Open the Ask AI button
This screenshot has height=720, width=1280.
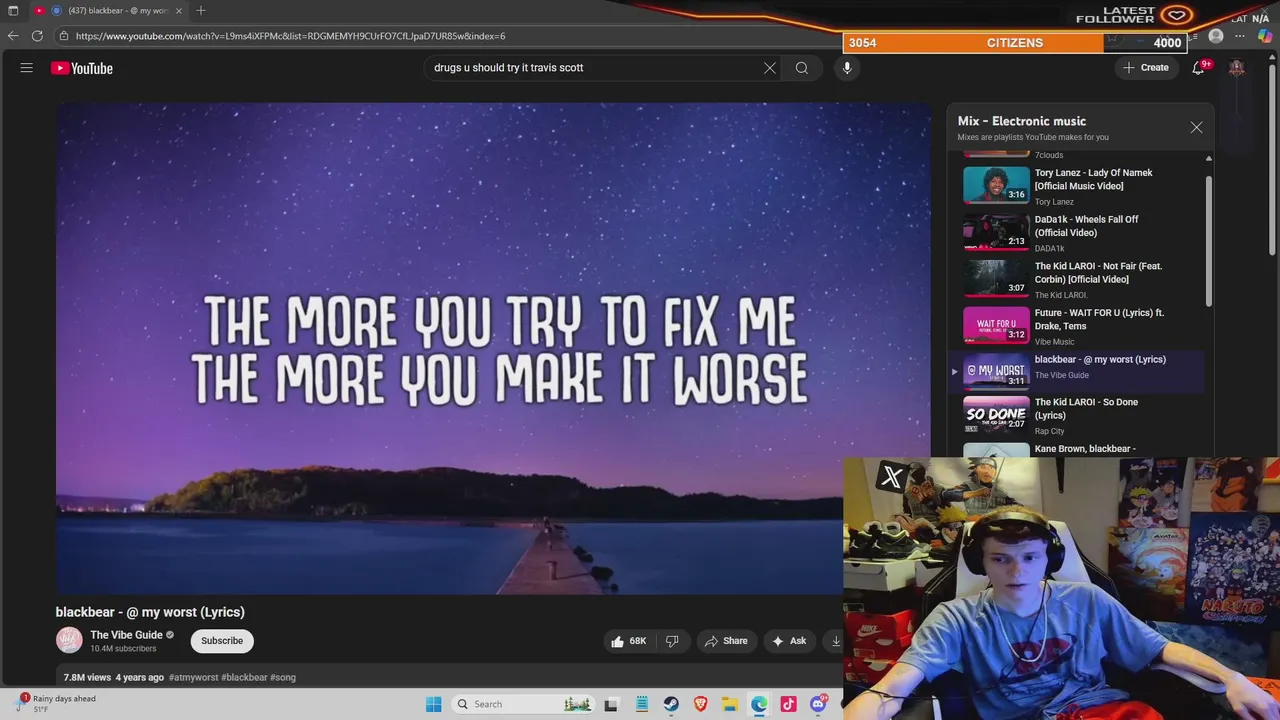click(788, 641)
